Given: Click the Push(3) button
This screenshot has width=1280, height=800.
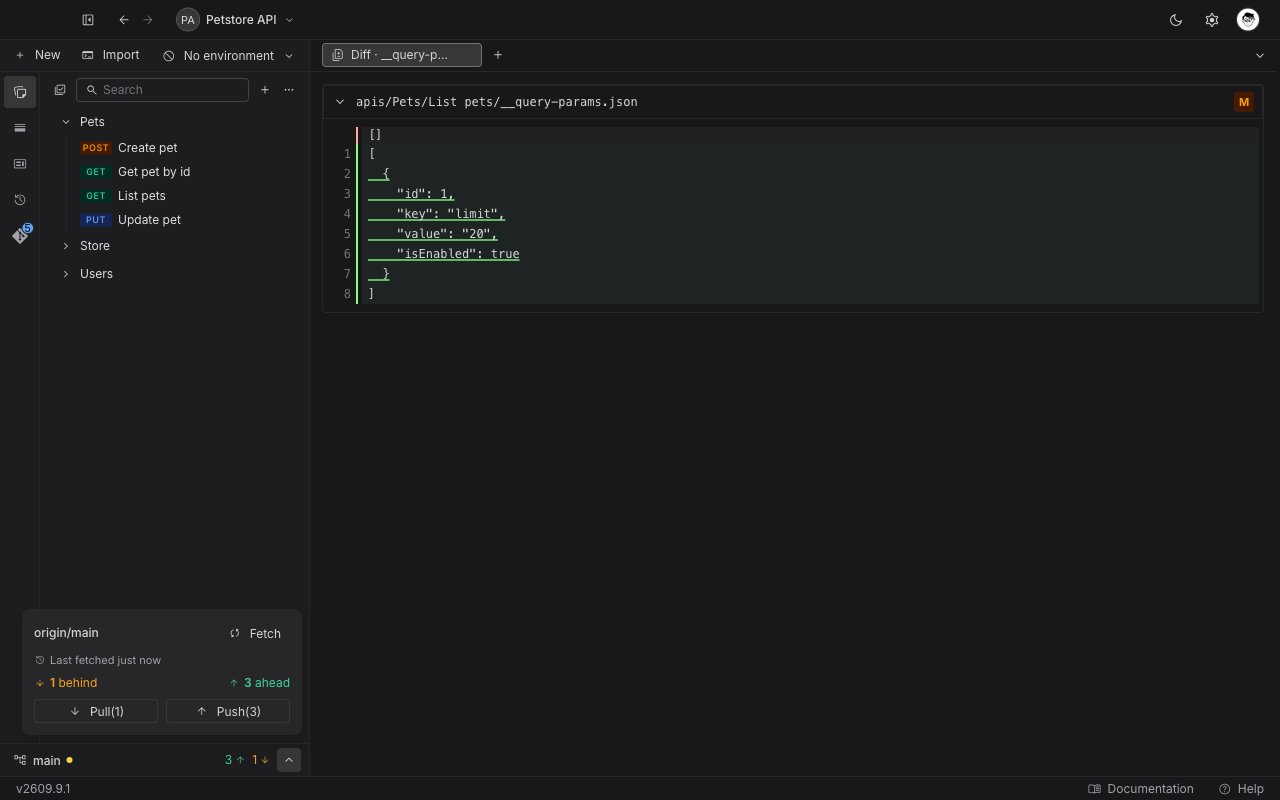Looking at the screenshot, I should click(228, 711).
